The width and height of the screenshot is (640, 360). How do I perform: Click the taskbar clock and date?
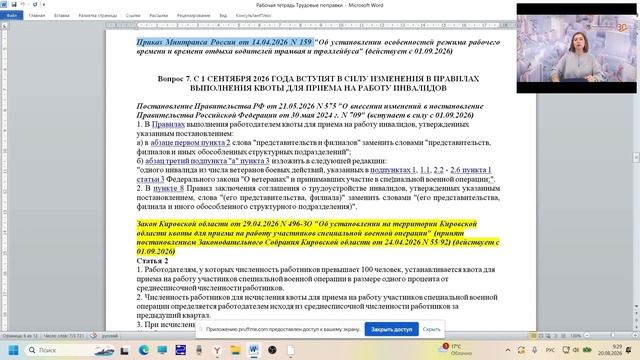tap(611, 350)
